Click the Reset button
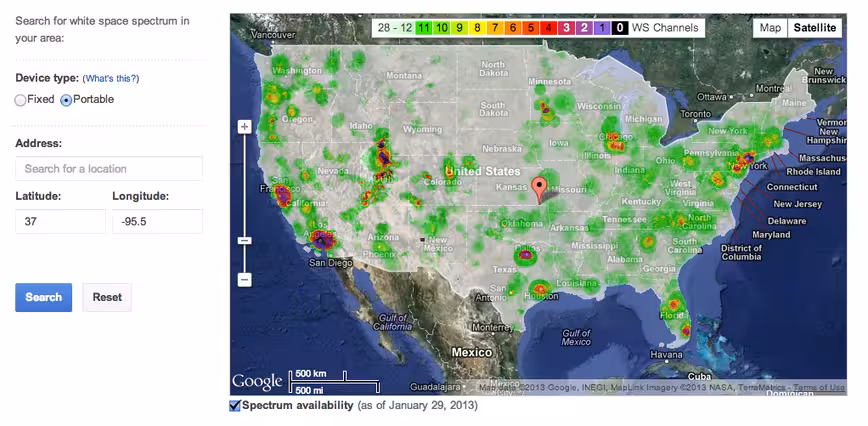868x426 pixels. 107,297
